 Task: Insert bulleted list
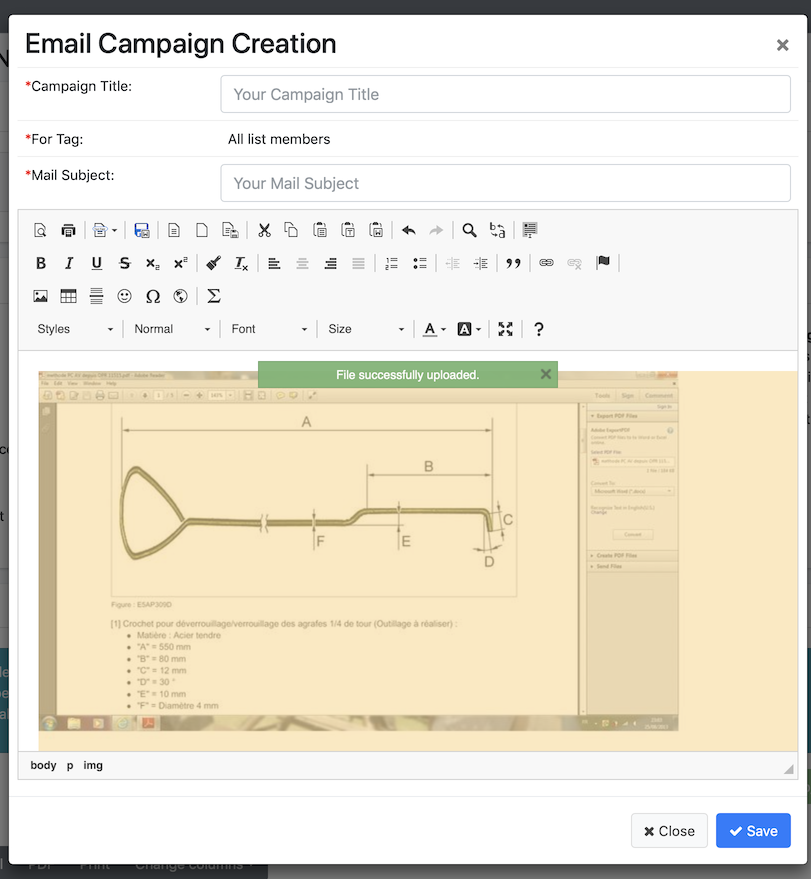click(x=419, y=263)
